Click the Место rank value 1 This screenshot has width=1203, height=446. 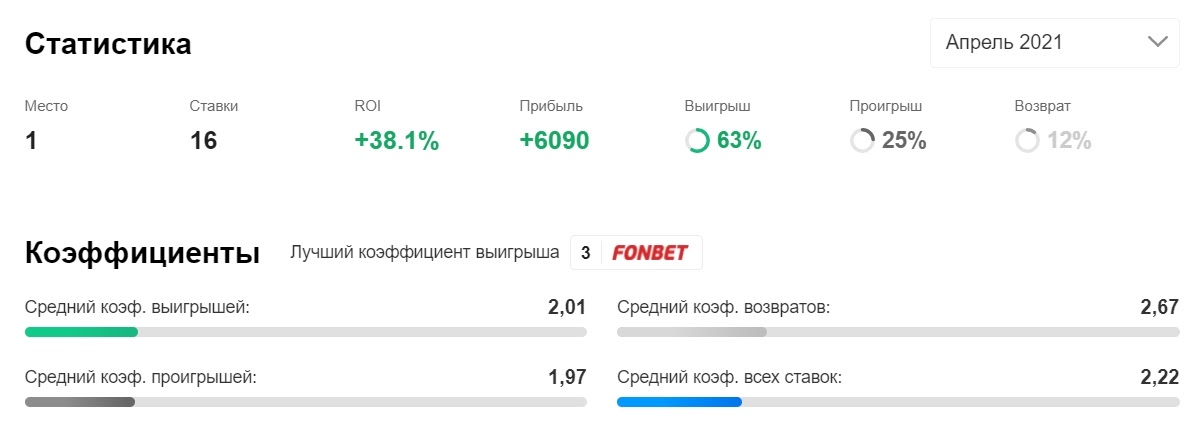(31, 141)
